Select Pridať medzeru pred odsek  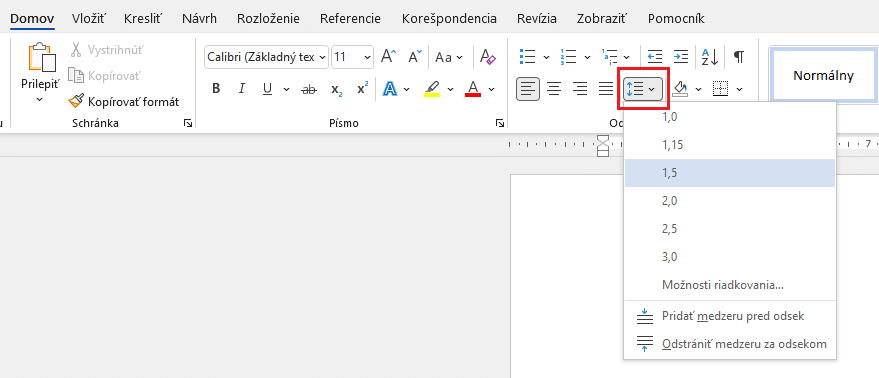(730, 316)
